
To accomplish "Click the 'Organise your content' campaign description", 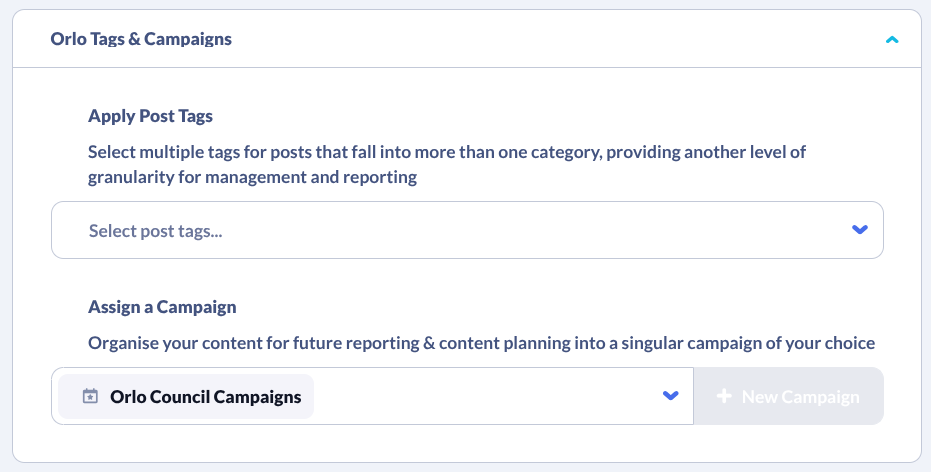I will coord(481,343).
